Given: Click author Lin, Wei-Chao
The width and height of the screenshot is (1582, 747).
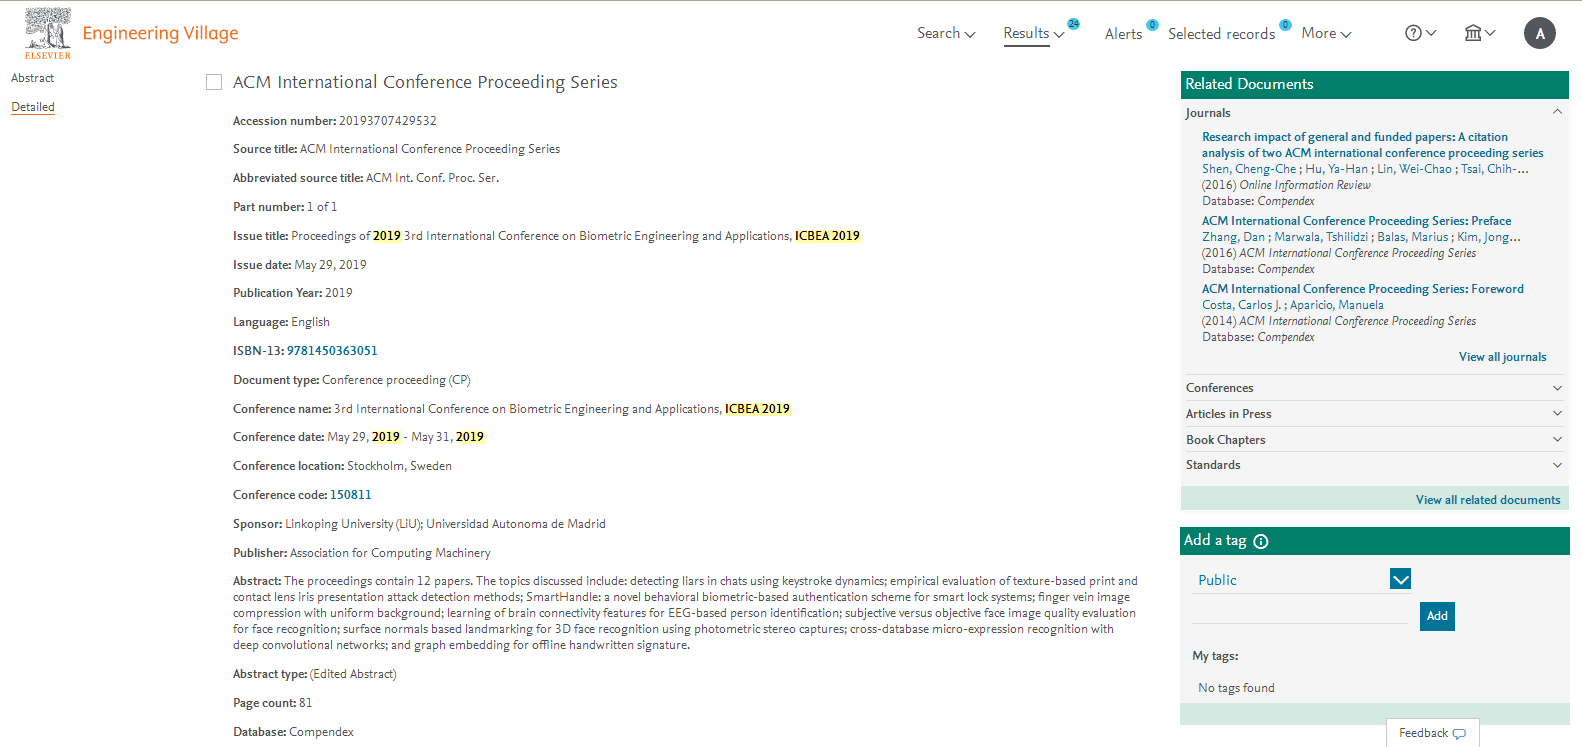Looking at the screenshot, I should pos(1414,169).
